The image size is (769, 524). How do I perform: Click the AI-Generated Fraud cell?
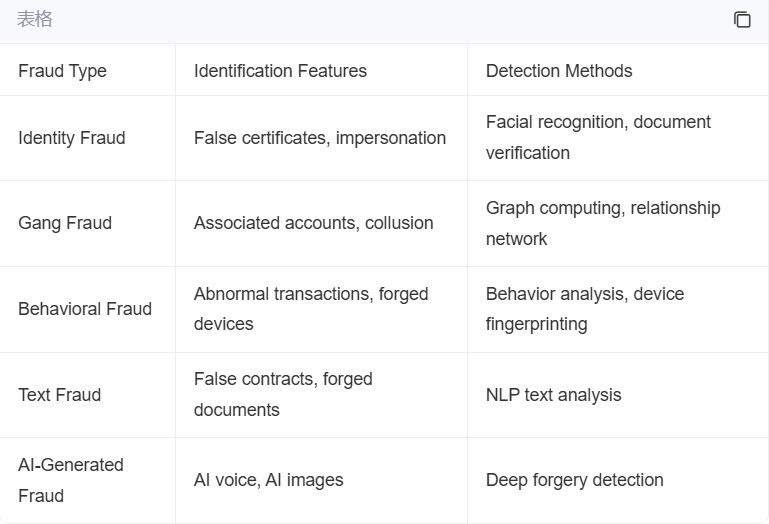click(87, 480)
